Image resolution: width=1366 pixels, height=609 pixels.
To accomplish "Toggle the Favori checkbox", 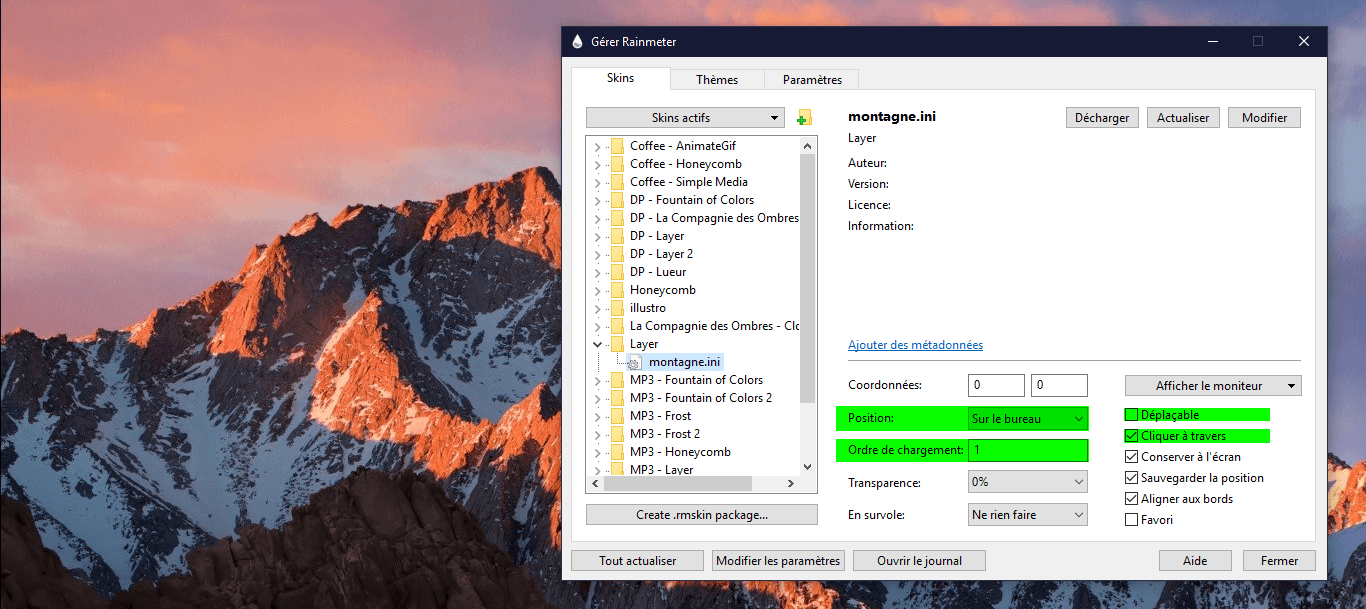I will (x=1132, y=520).
